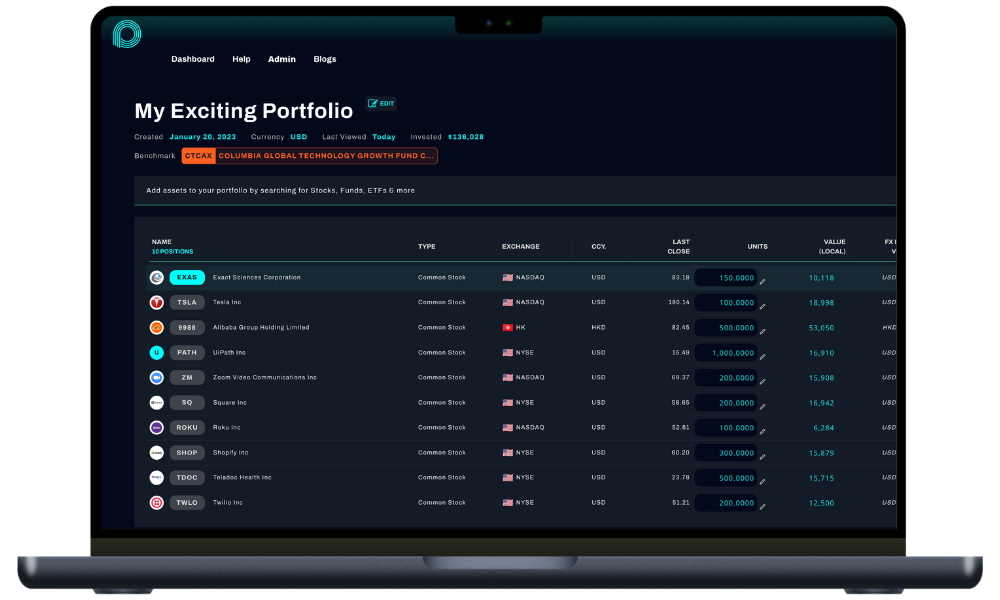
Task: Click the created date January 20, 2023
Action: tap(203, 137)
